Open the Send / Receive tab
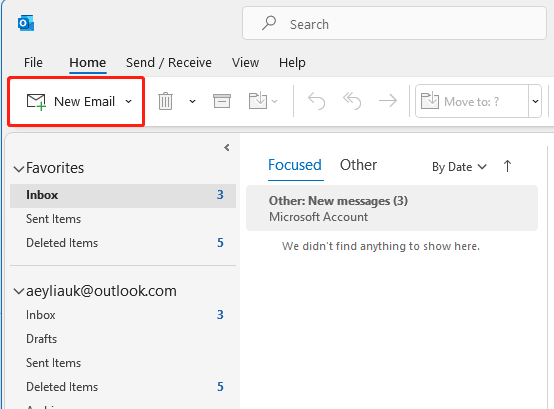Viewport: 554px width, 409px height. [x=169, y=63]
